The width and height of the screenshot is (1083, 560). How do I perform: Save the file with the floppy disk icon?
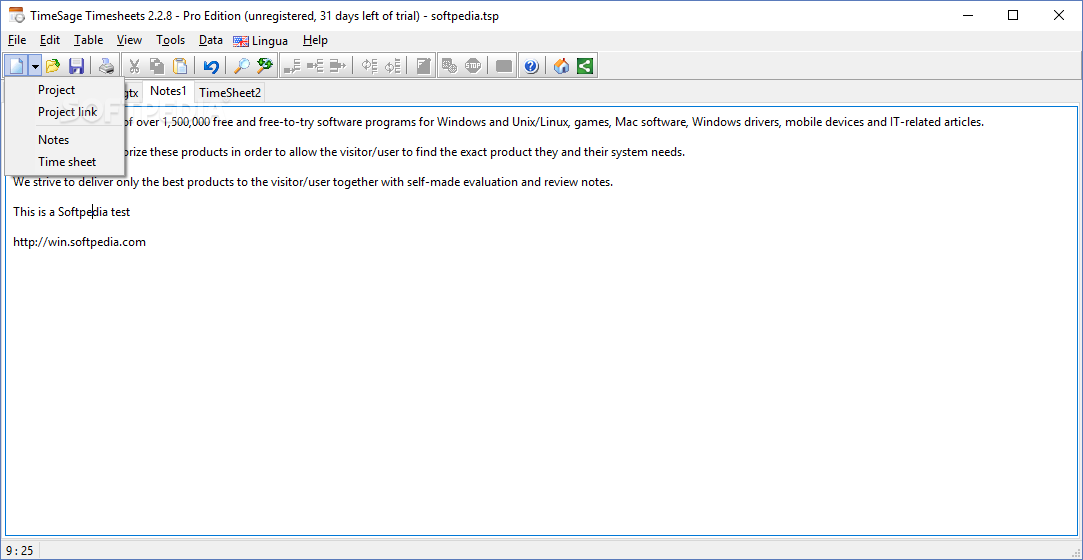click(76, 66)
